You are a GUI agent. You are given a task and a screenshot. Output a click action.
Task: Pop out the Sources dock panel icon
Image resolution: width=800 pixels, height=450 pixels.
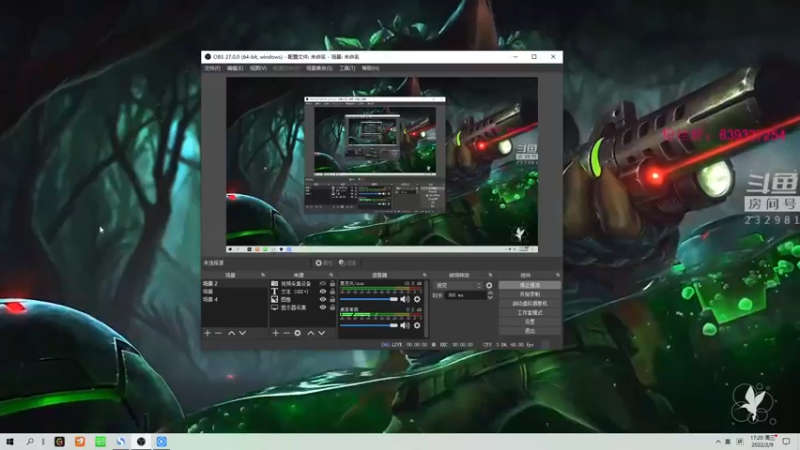pyautogui.click(x=331, y=275)
